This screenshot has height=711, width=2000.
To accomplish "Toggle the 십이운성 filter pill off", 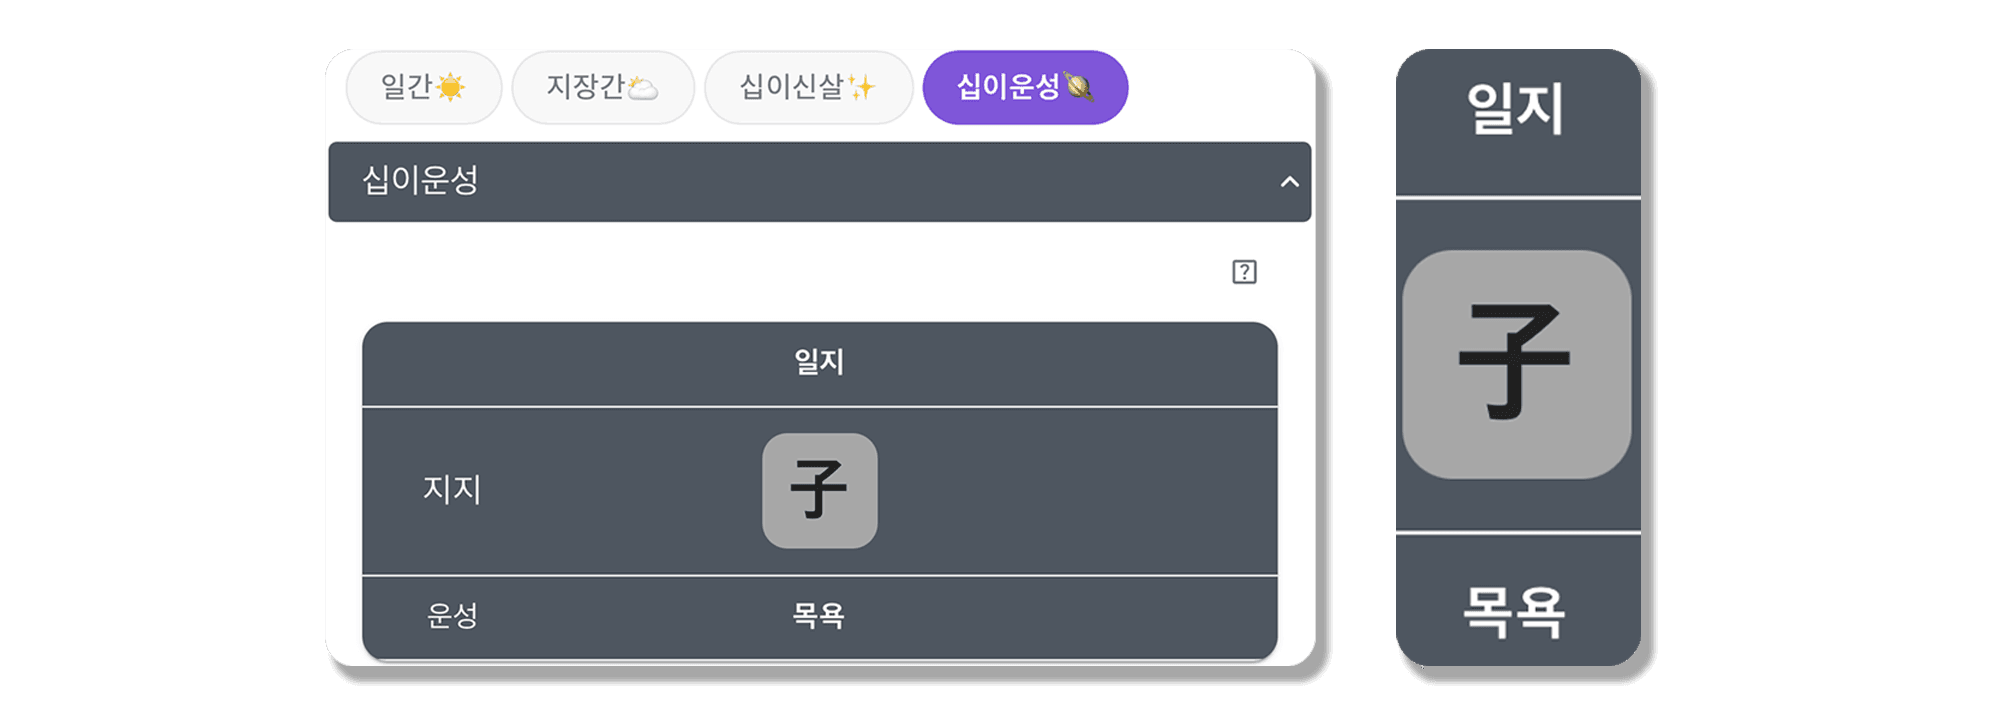I will (x=1026, y=88).
